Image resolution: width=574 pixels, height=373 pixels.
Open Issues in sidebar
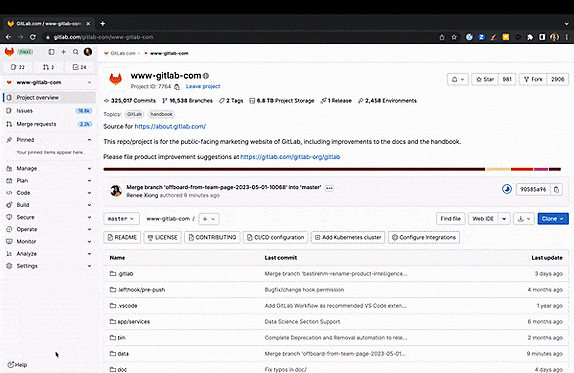pyautogui.click(x=49, y=111)
